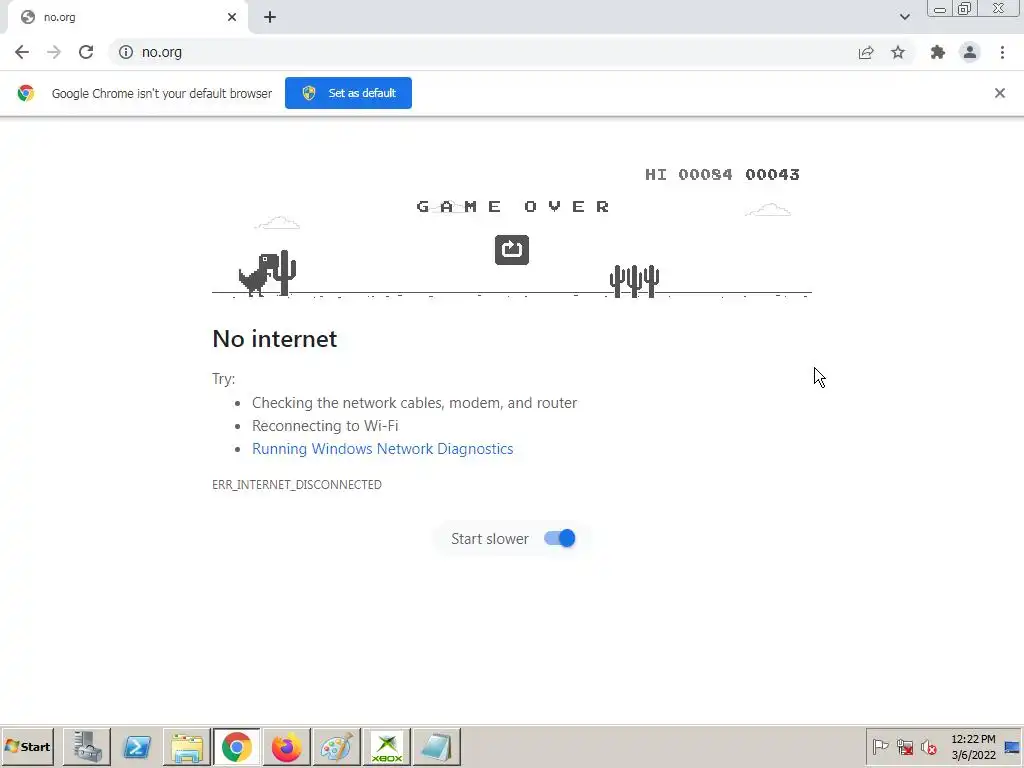Screen dimensions: 1024x768
Task: Open the Xbox taskbar icon
Action: pyautogui.click(x=387, y=746)
